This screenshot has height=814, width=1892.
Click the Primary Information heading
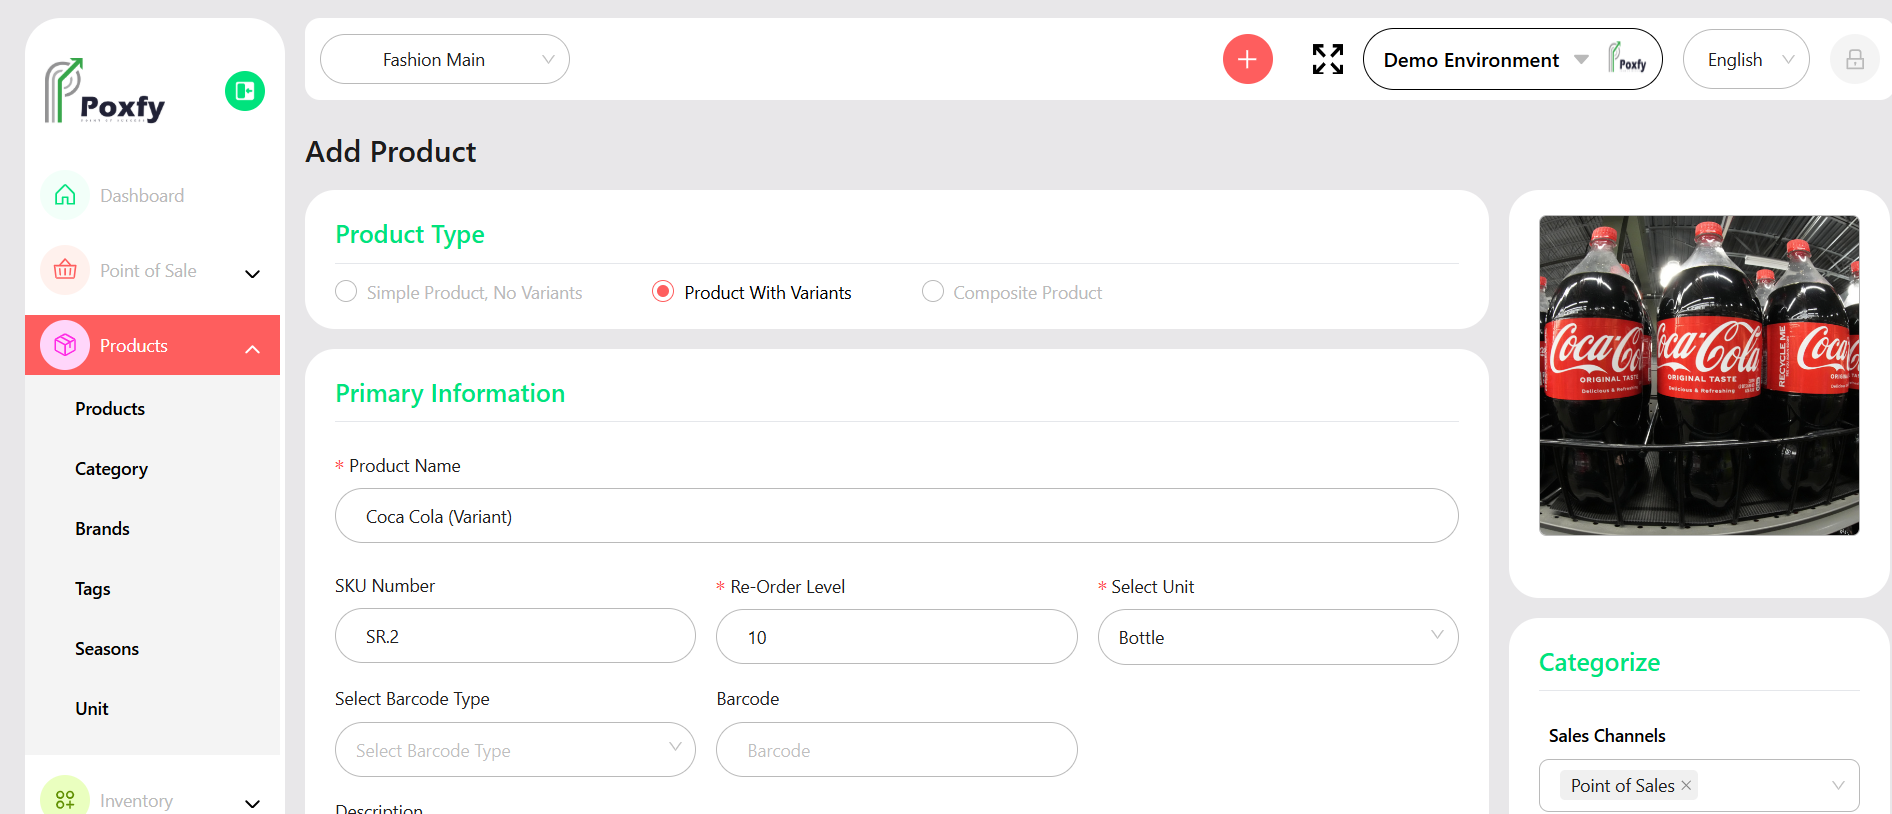[450, 393]
